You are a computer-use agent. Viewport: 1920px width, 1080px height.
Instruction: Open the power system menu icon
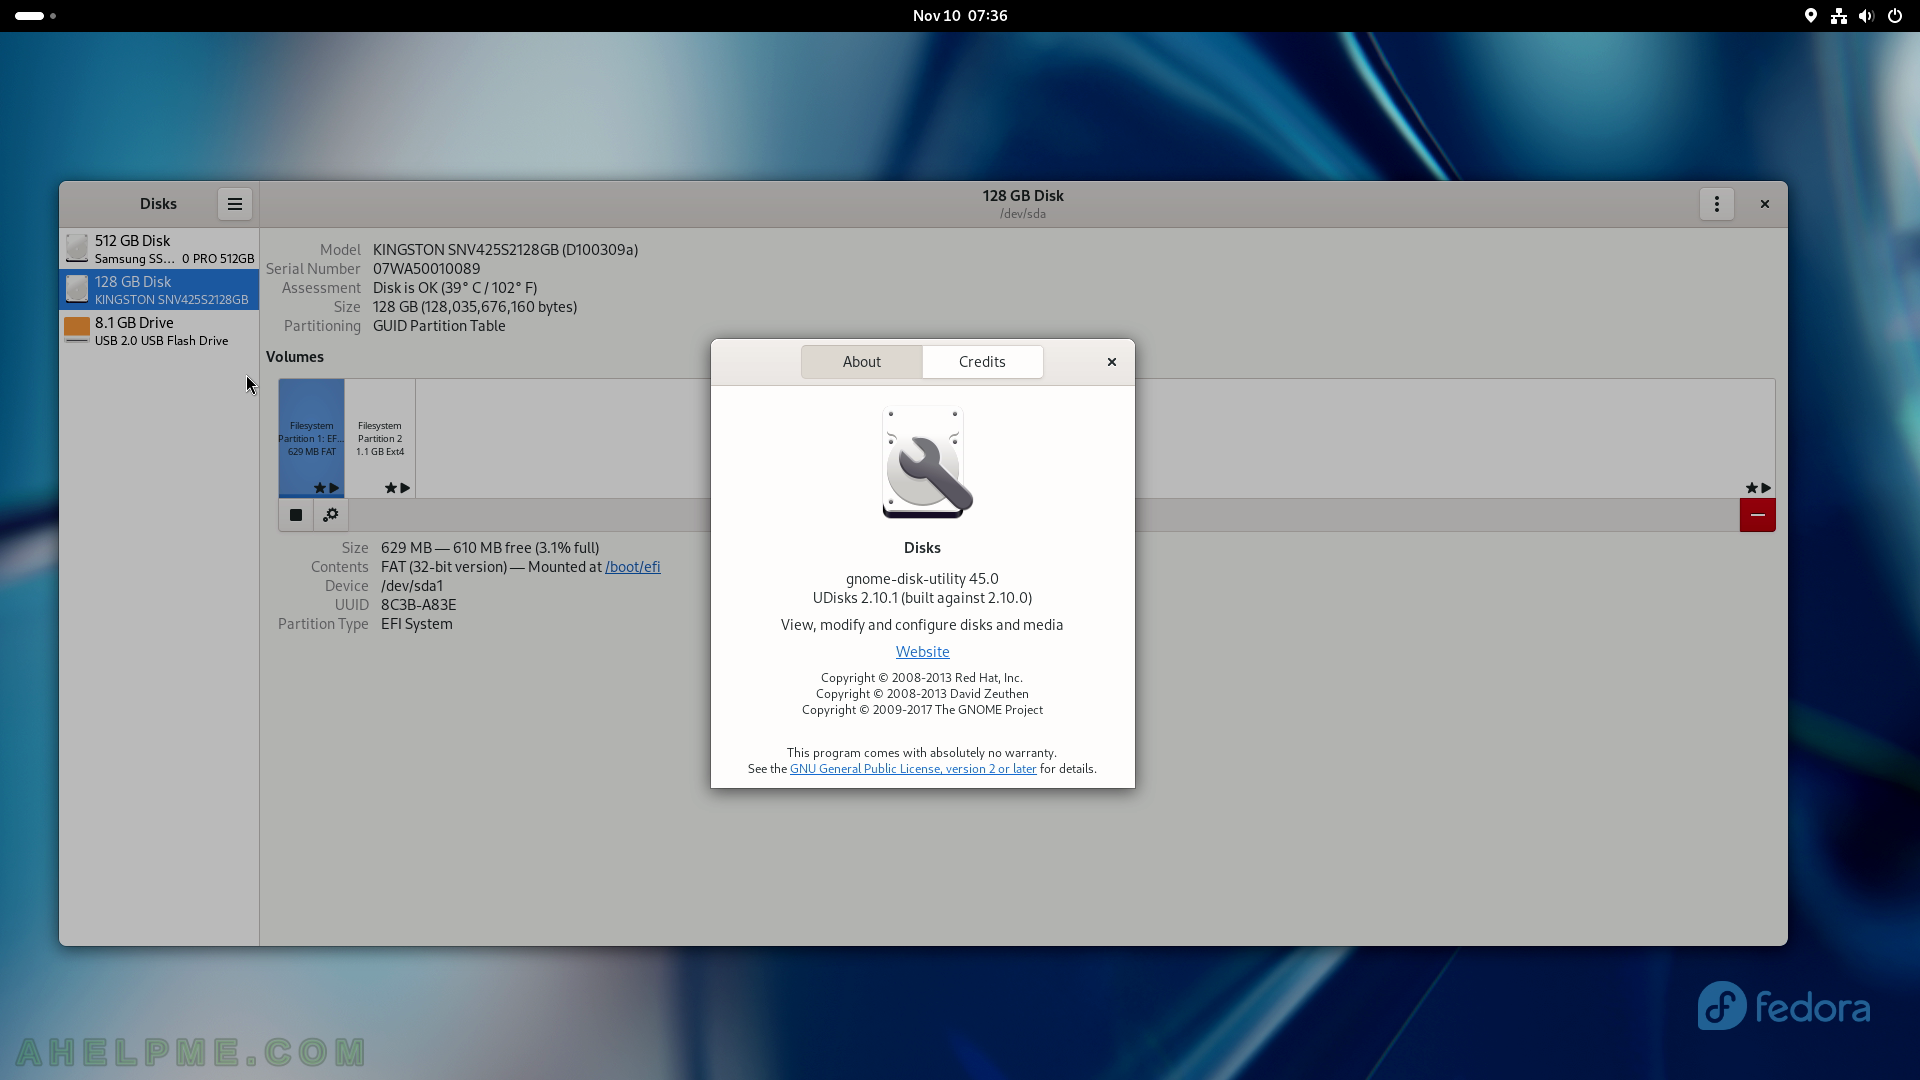click(1895, 16)
